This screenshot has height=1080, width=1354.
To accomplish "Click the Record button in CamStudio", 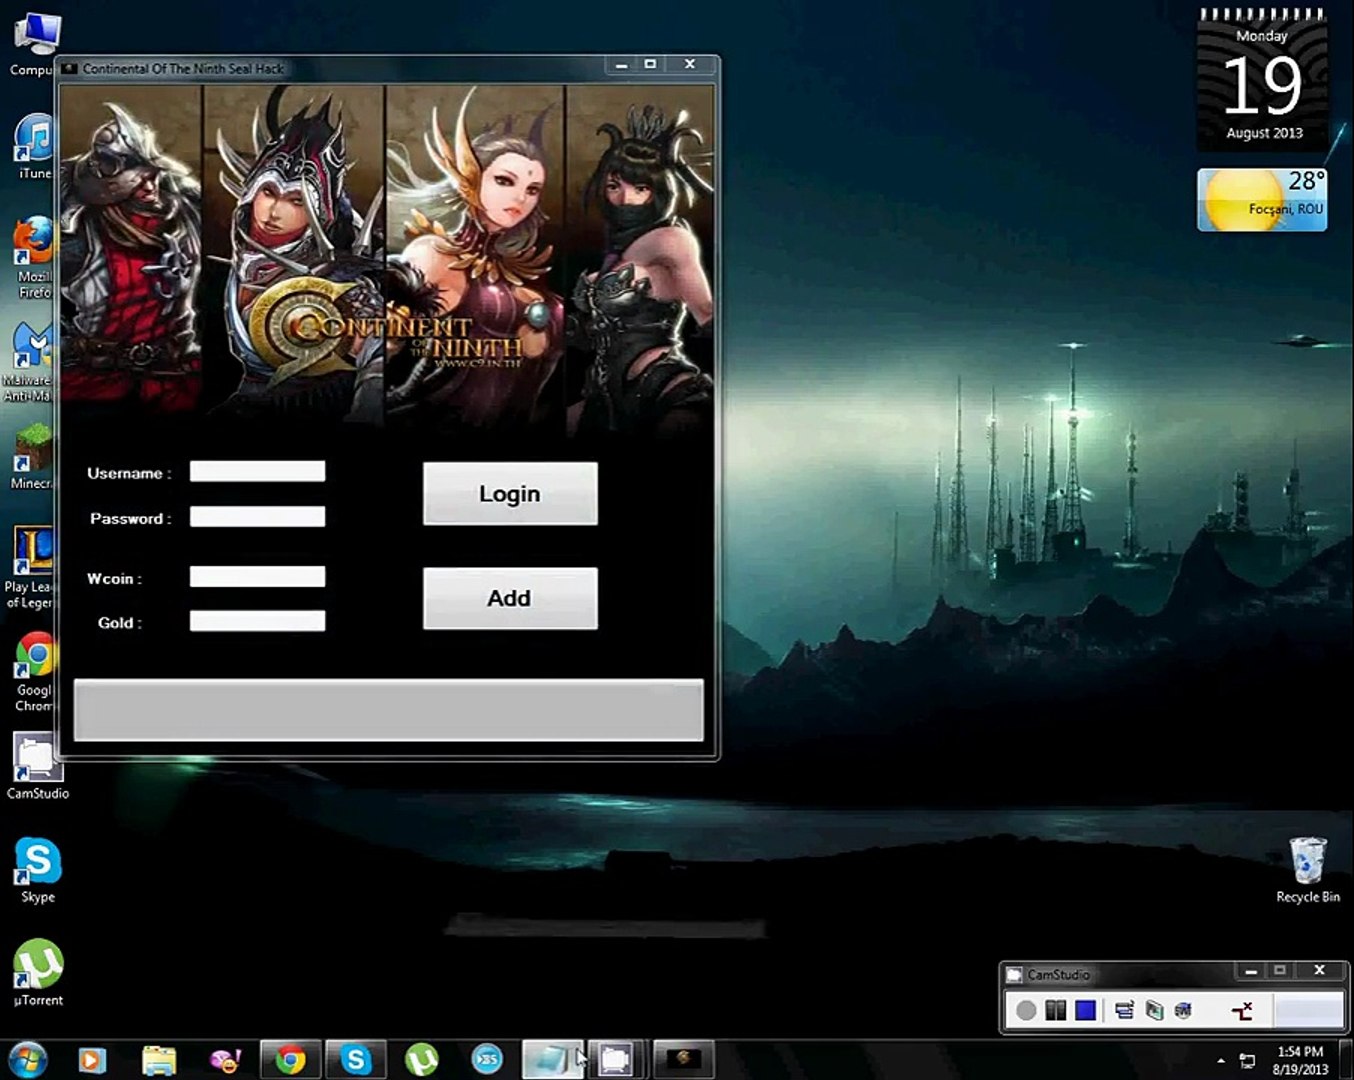I will 1026,1010.
